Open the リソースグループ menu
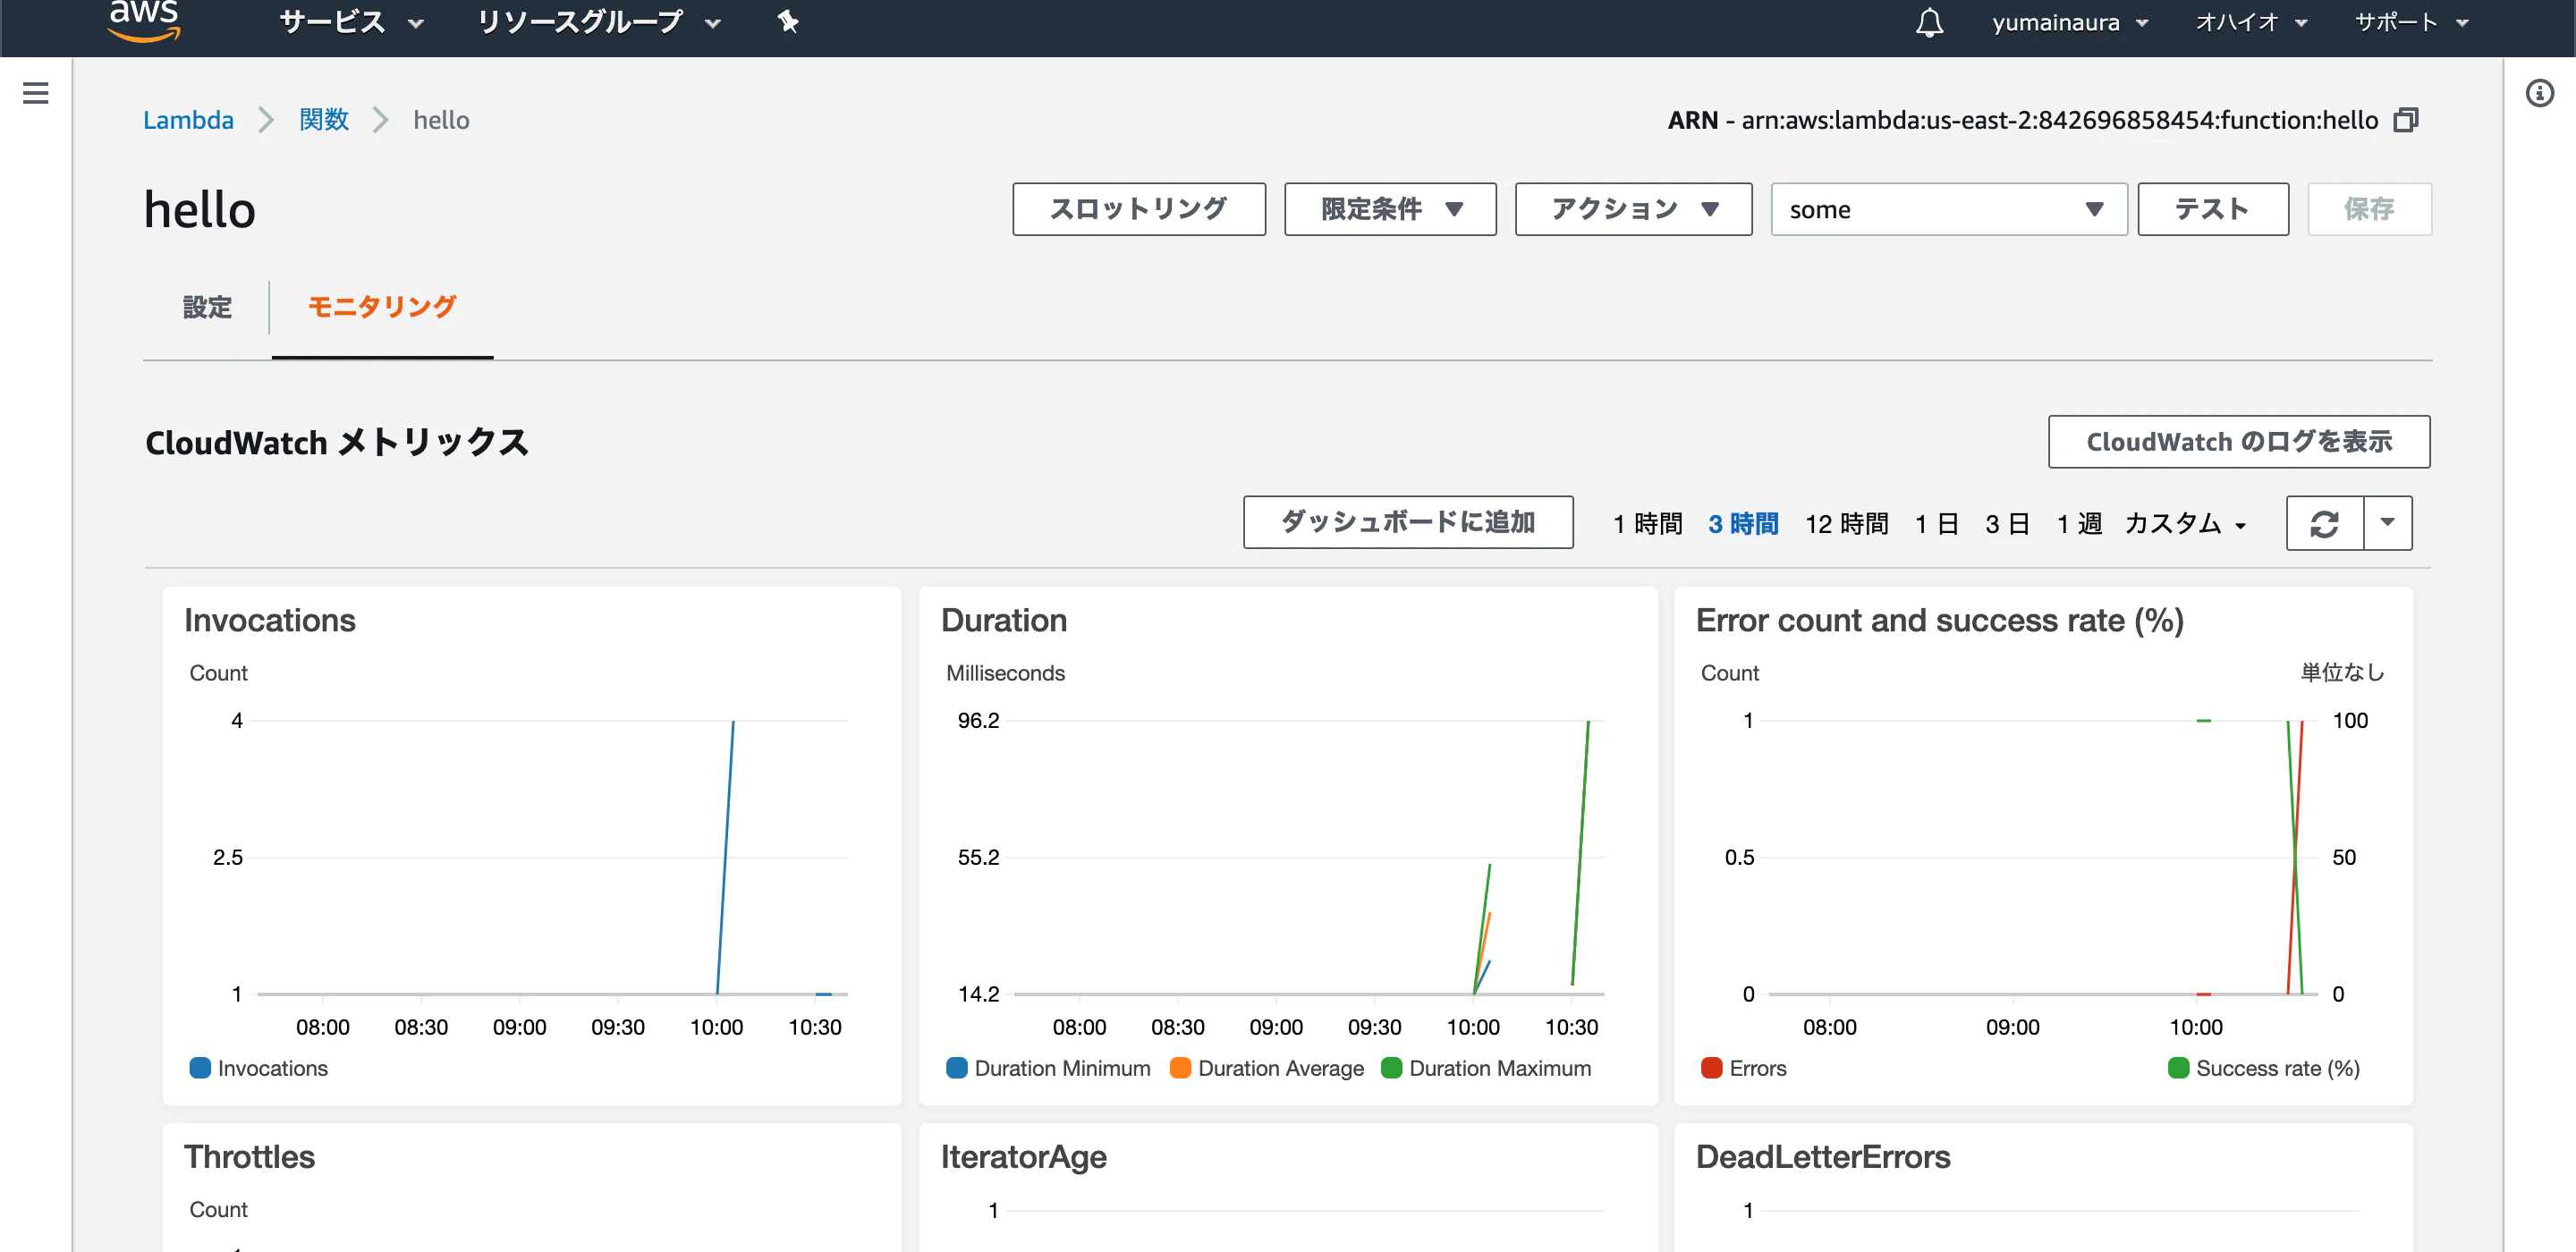Image resolution: width=2576 pixels, height=1252 pixels. (599, 22)
